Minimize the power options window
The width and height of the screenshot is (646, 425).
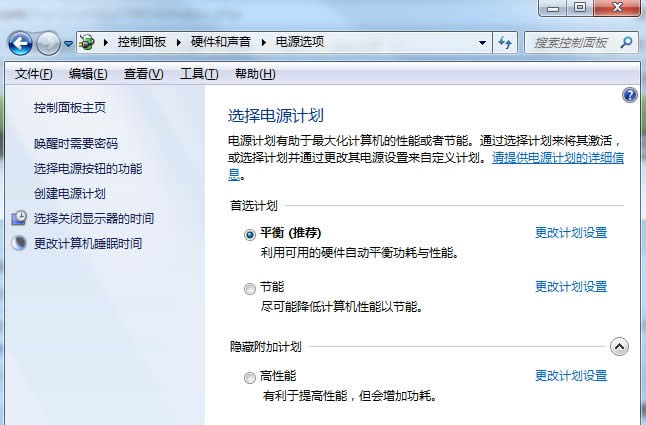pos(553,8)
